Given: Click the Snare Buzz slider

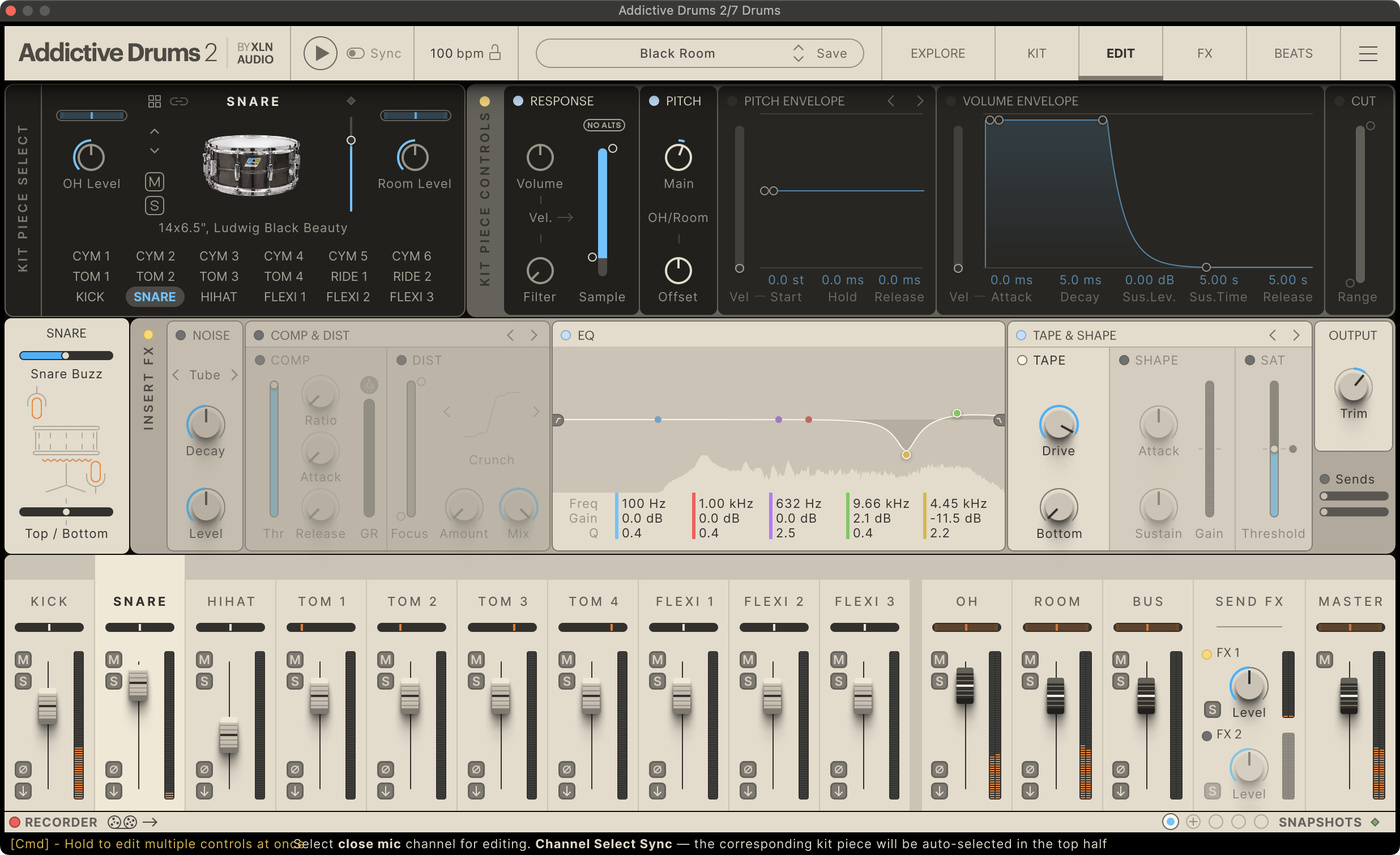Looking at the screenshot, I should click(x=66, y=355).
